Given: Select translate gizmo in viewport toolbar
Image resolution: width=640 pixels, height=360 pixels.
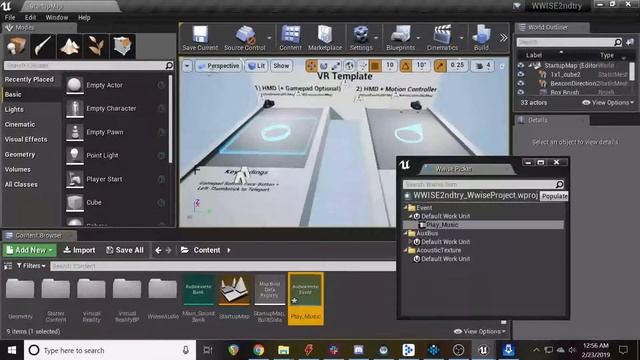Looking at the screenshot, I should pos(311,66).
